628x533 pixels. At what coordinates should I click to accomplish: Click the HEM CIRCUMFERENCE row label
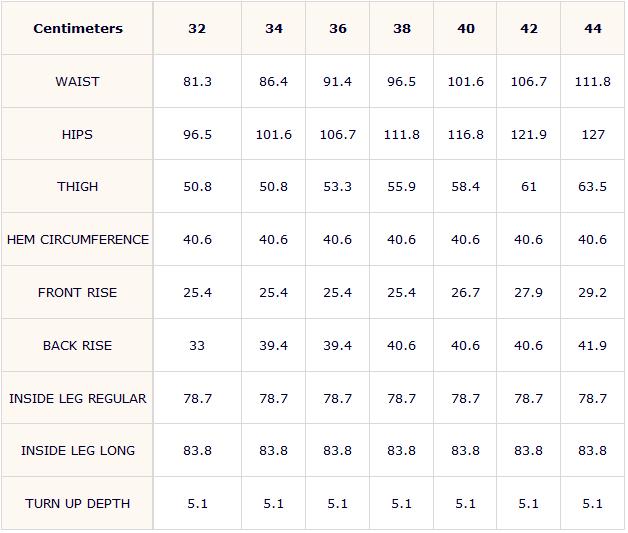[77, 239]
